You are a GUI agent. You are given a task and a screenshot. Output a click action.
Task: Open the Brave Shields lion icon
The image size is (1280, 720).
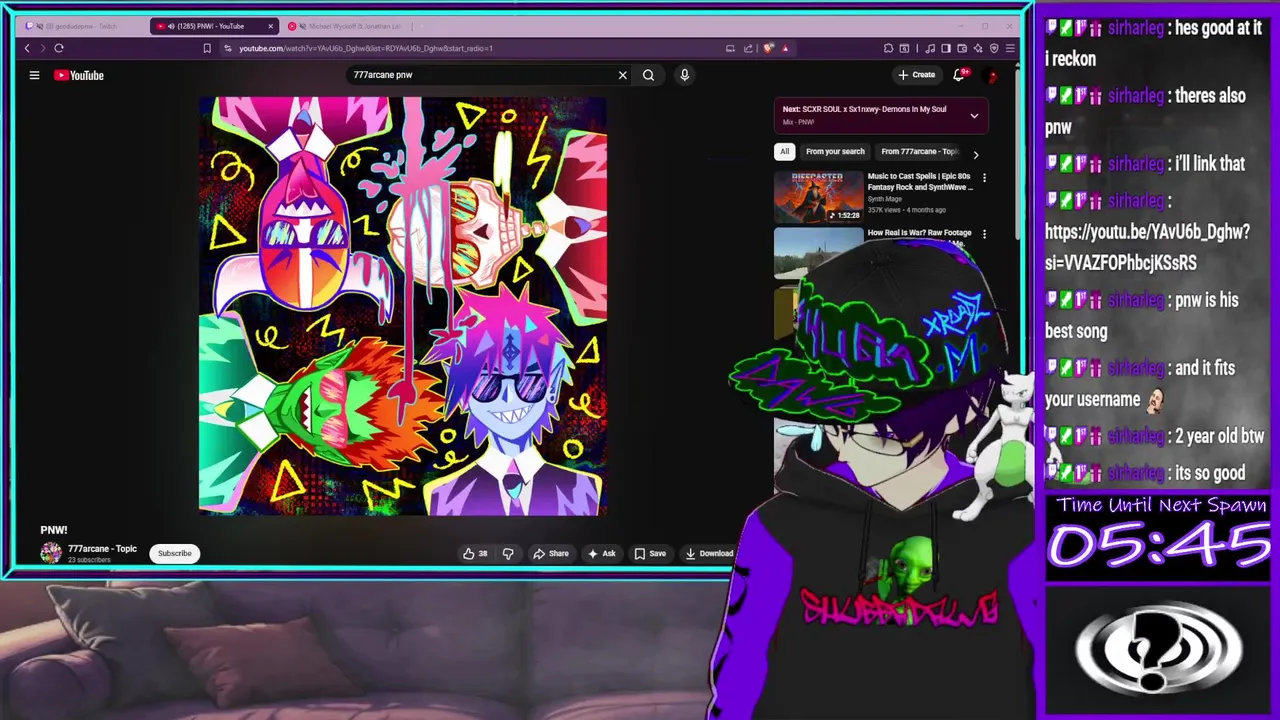pyautogui.click(x=768, y=48)
